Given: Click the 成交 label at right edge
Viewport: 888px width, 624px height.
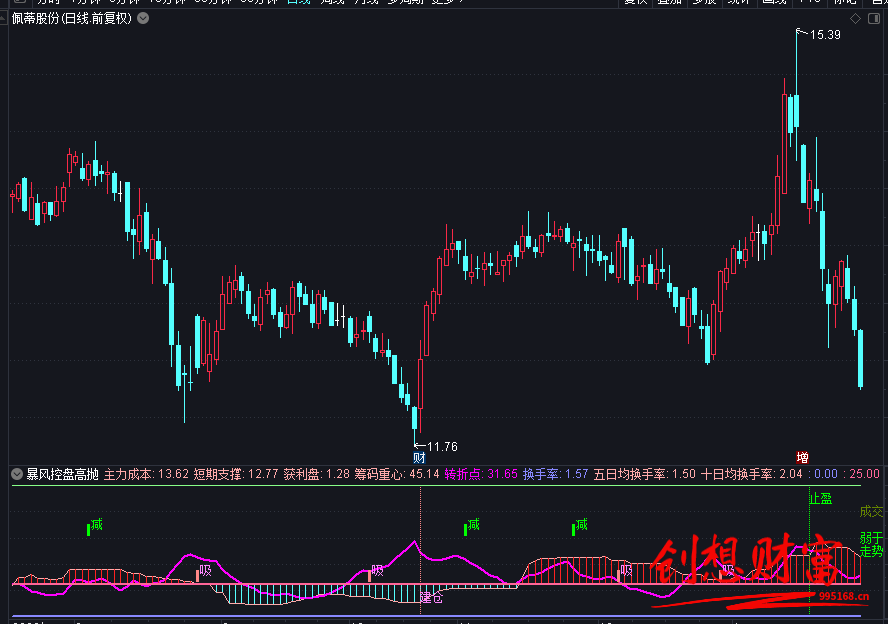Looking at the screenshot, I should pyautogui.click(x=871, y=511).
